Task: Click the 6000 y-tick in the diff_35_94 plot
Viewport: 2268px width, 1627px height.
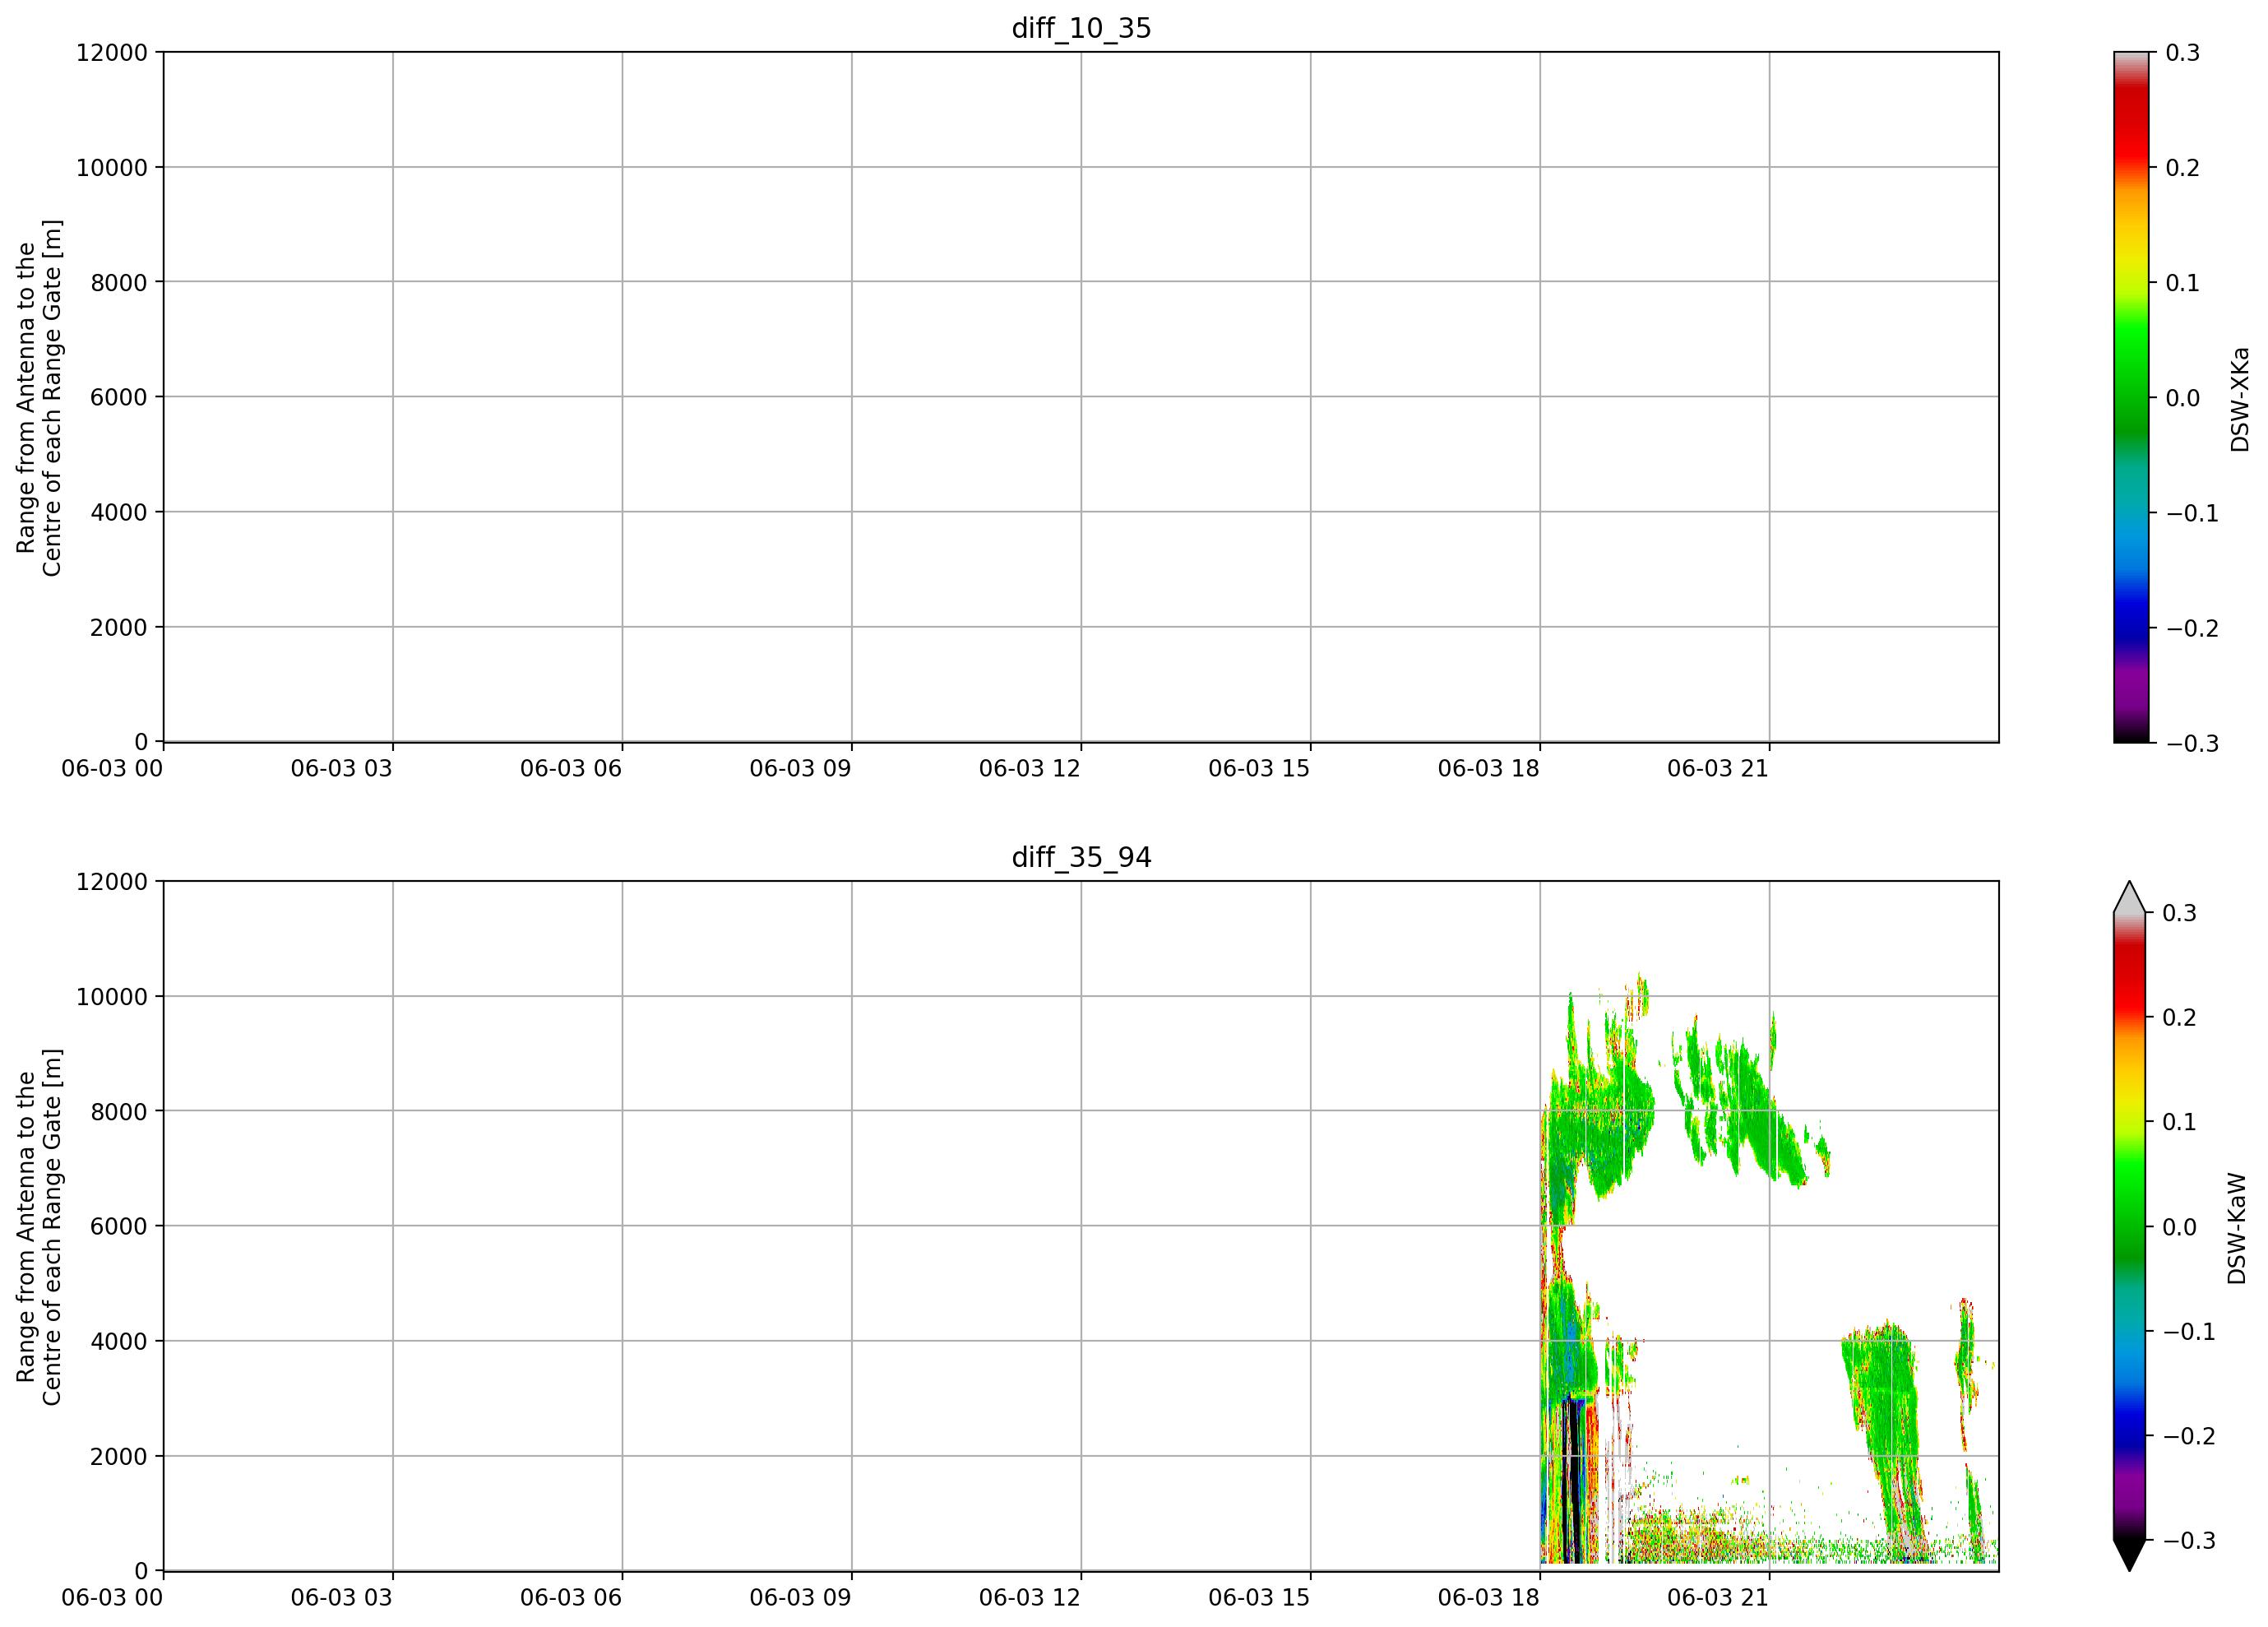Action: 119,1227
